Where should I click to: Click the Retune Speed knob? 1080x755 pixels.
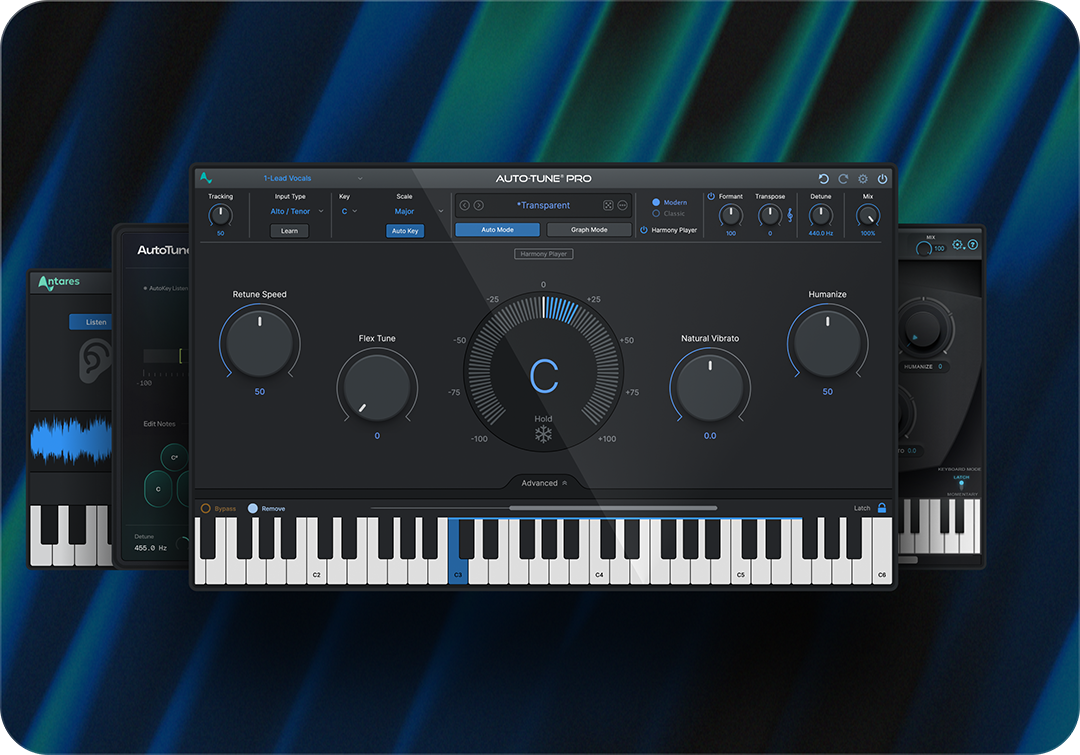(259, 343)
